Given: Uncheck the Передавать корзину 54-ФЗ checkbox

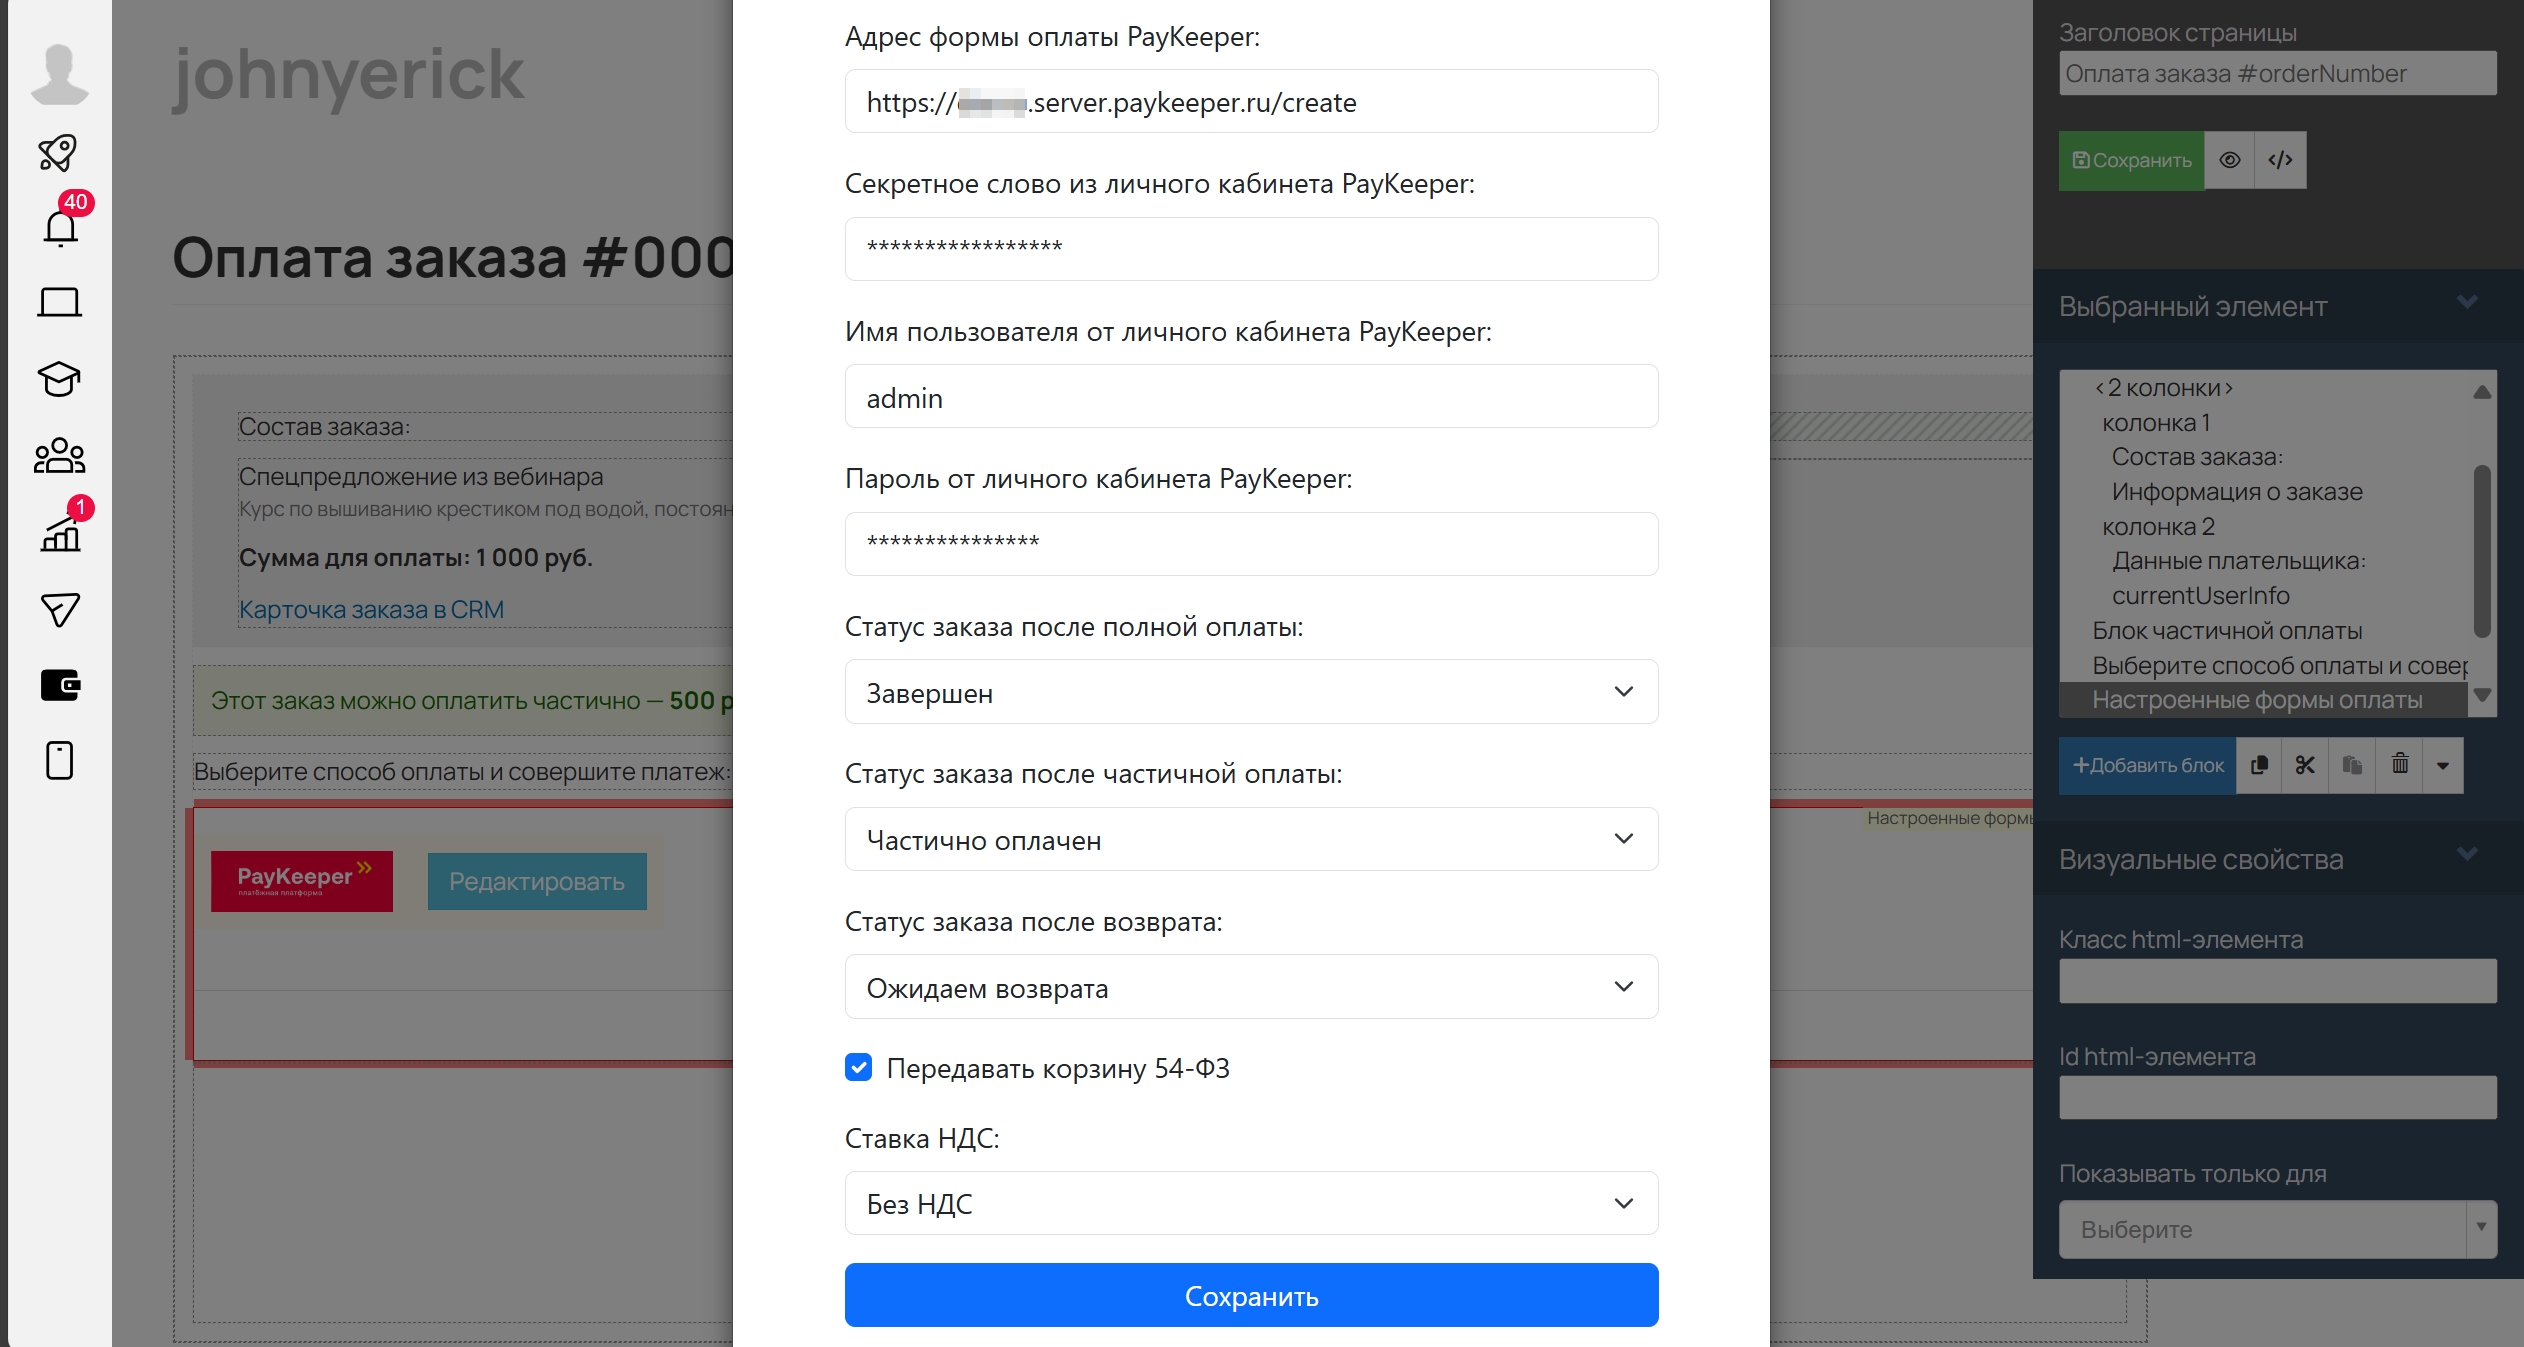Looking at the screenshot, I should click(858, 1067).
